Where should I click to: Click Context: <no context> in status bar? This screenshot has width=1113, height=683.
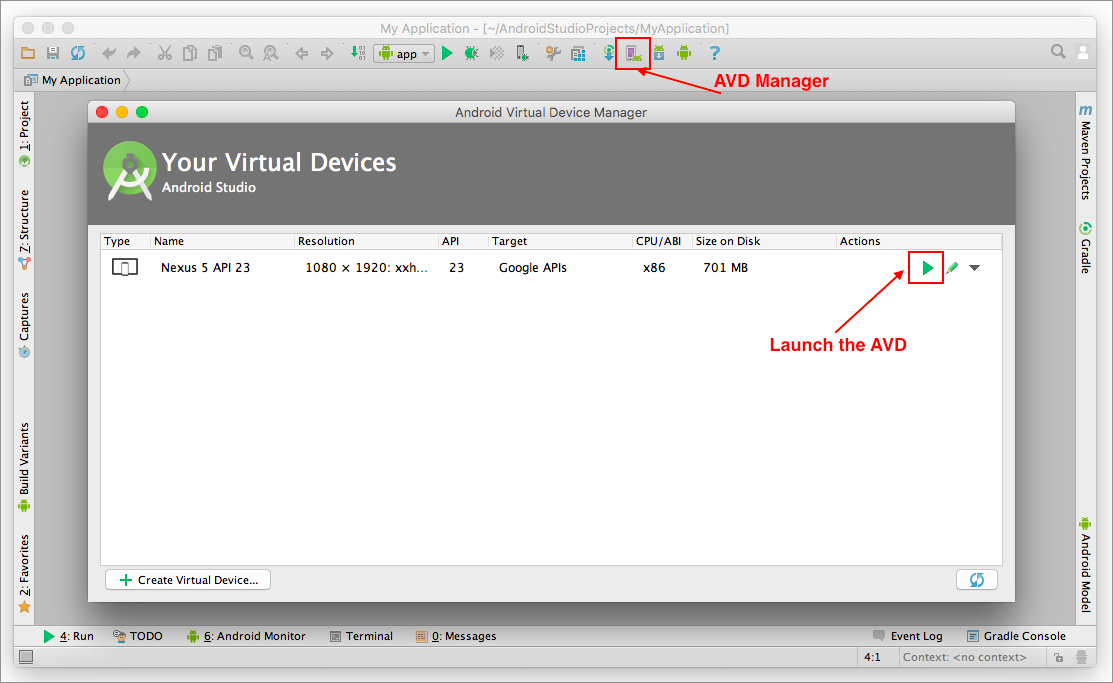click(x=965, y=657)
